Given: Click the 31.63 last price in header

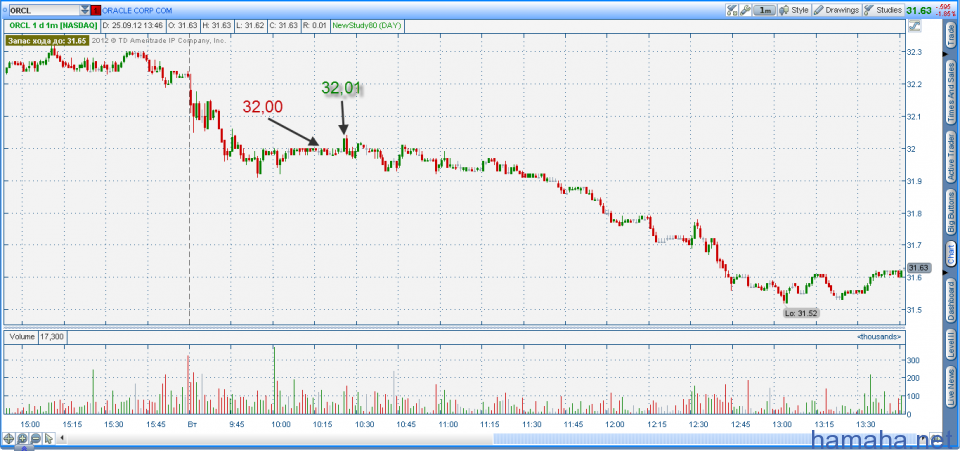Looking at the screenshot, I should (919, 10).
